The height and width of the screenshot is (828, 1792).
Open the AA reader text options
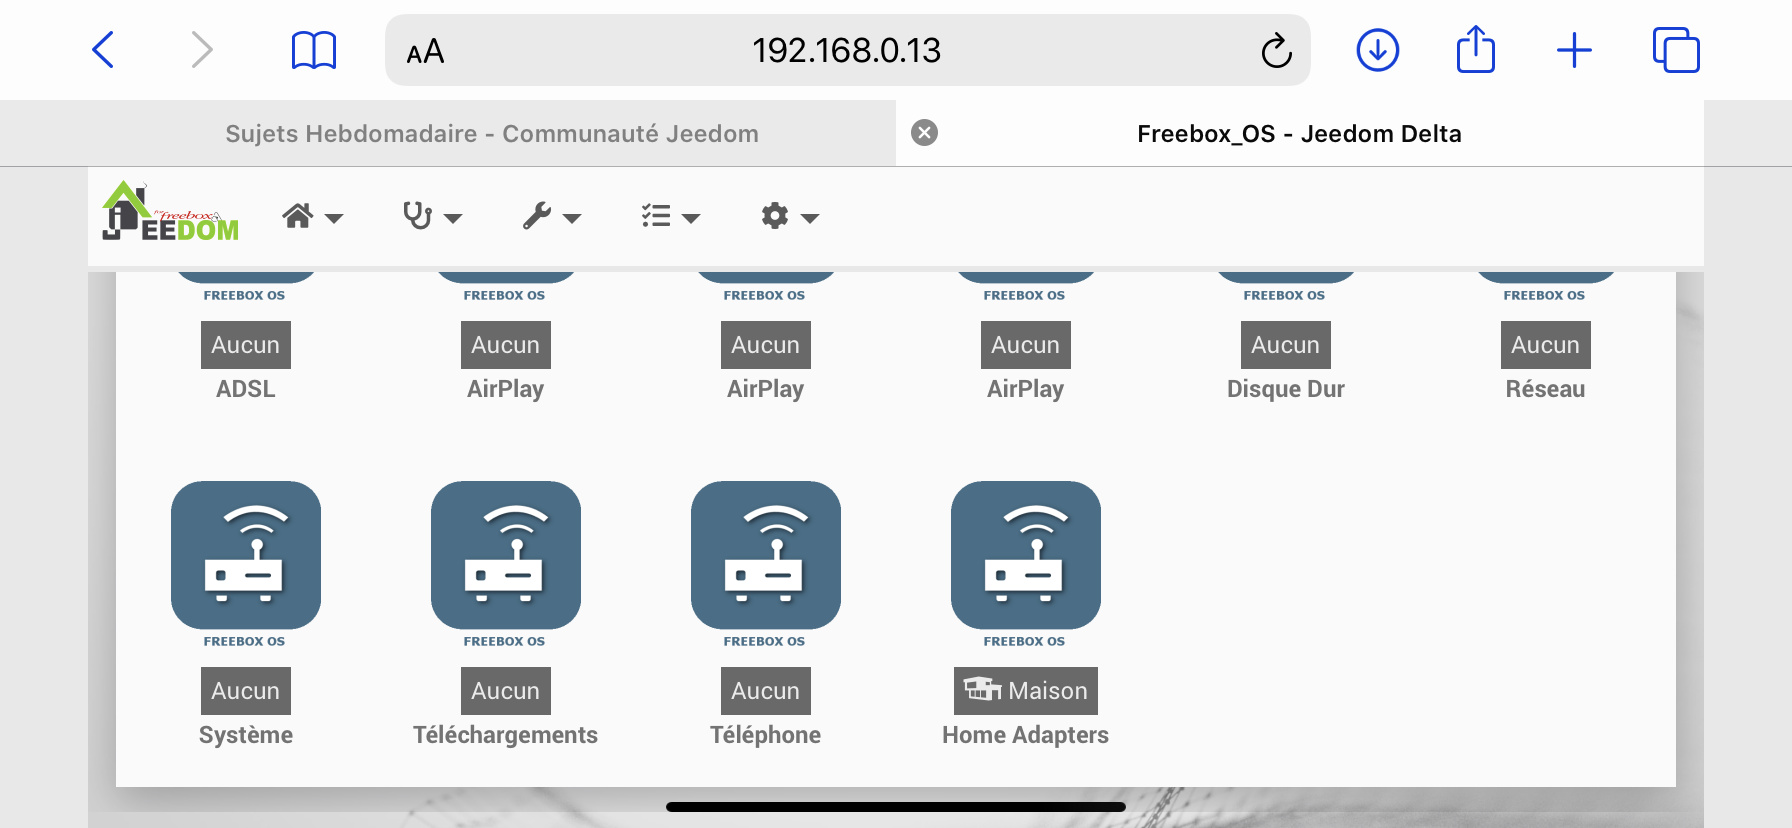425,51
